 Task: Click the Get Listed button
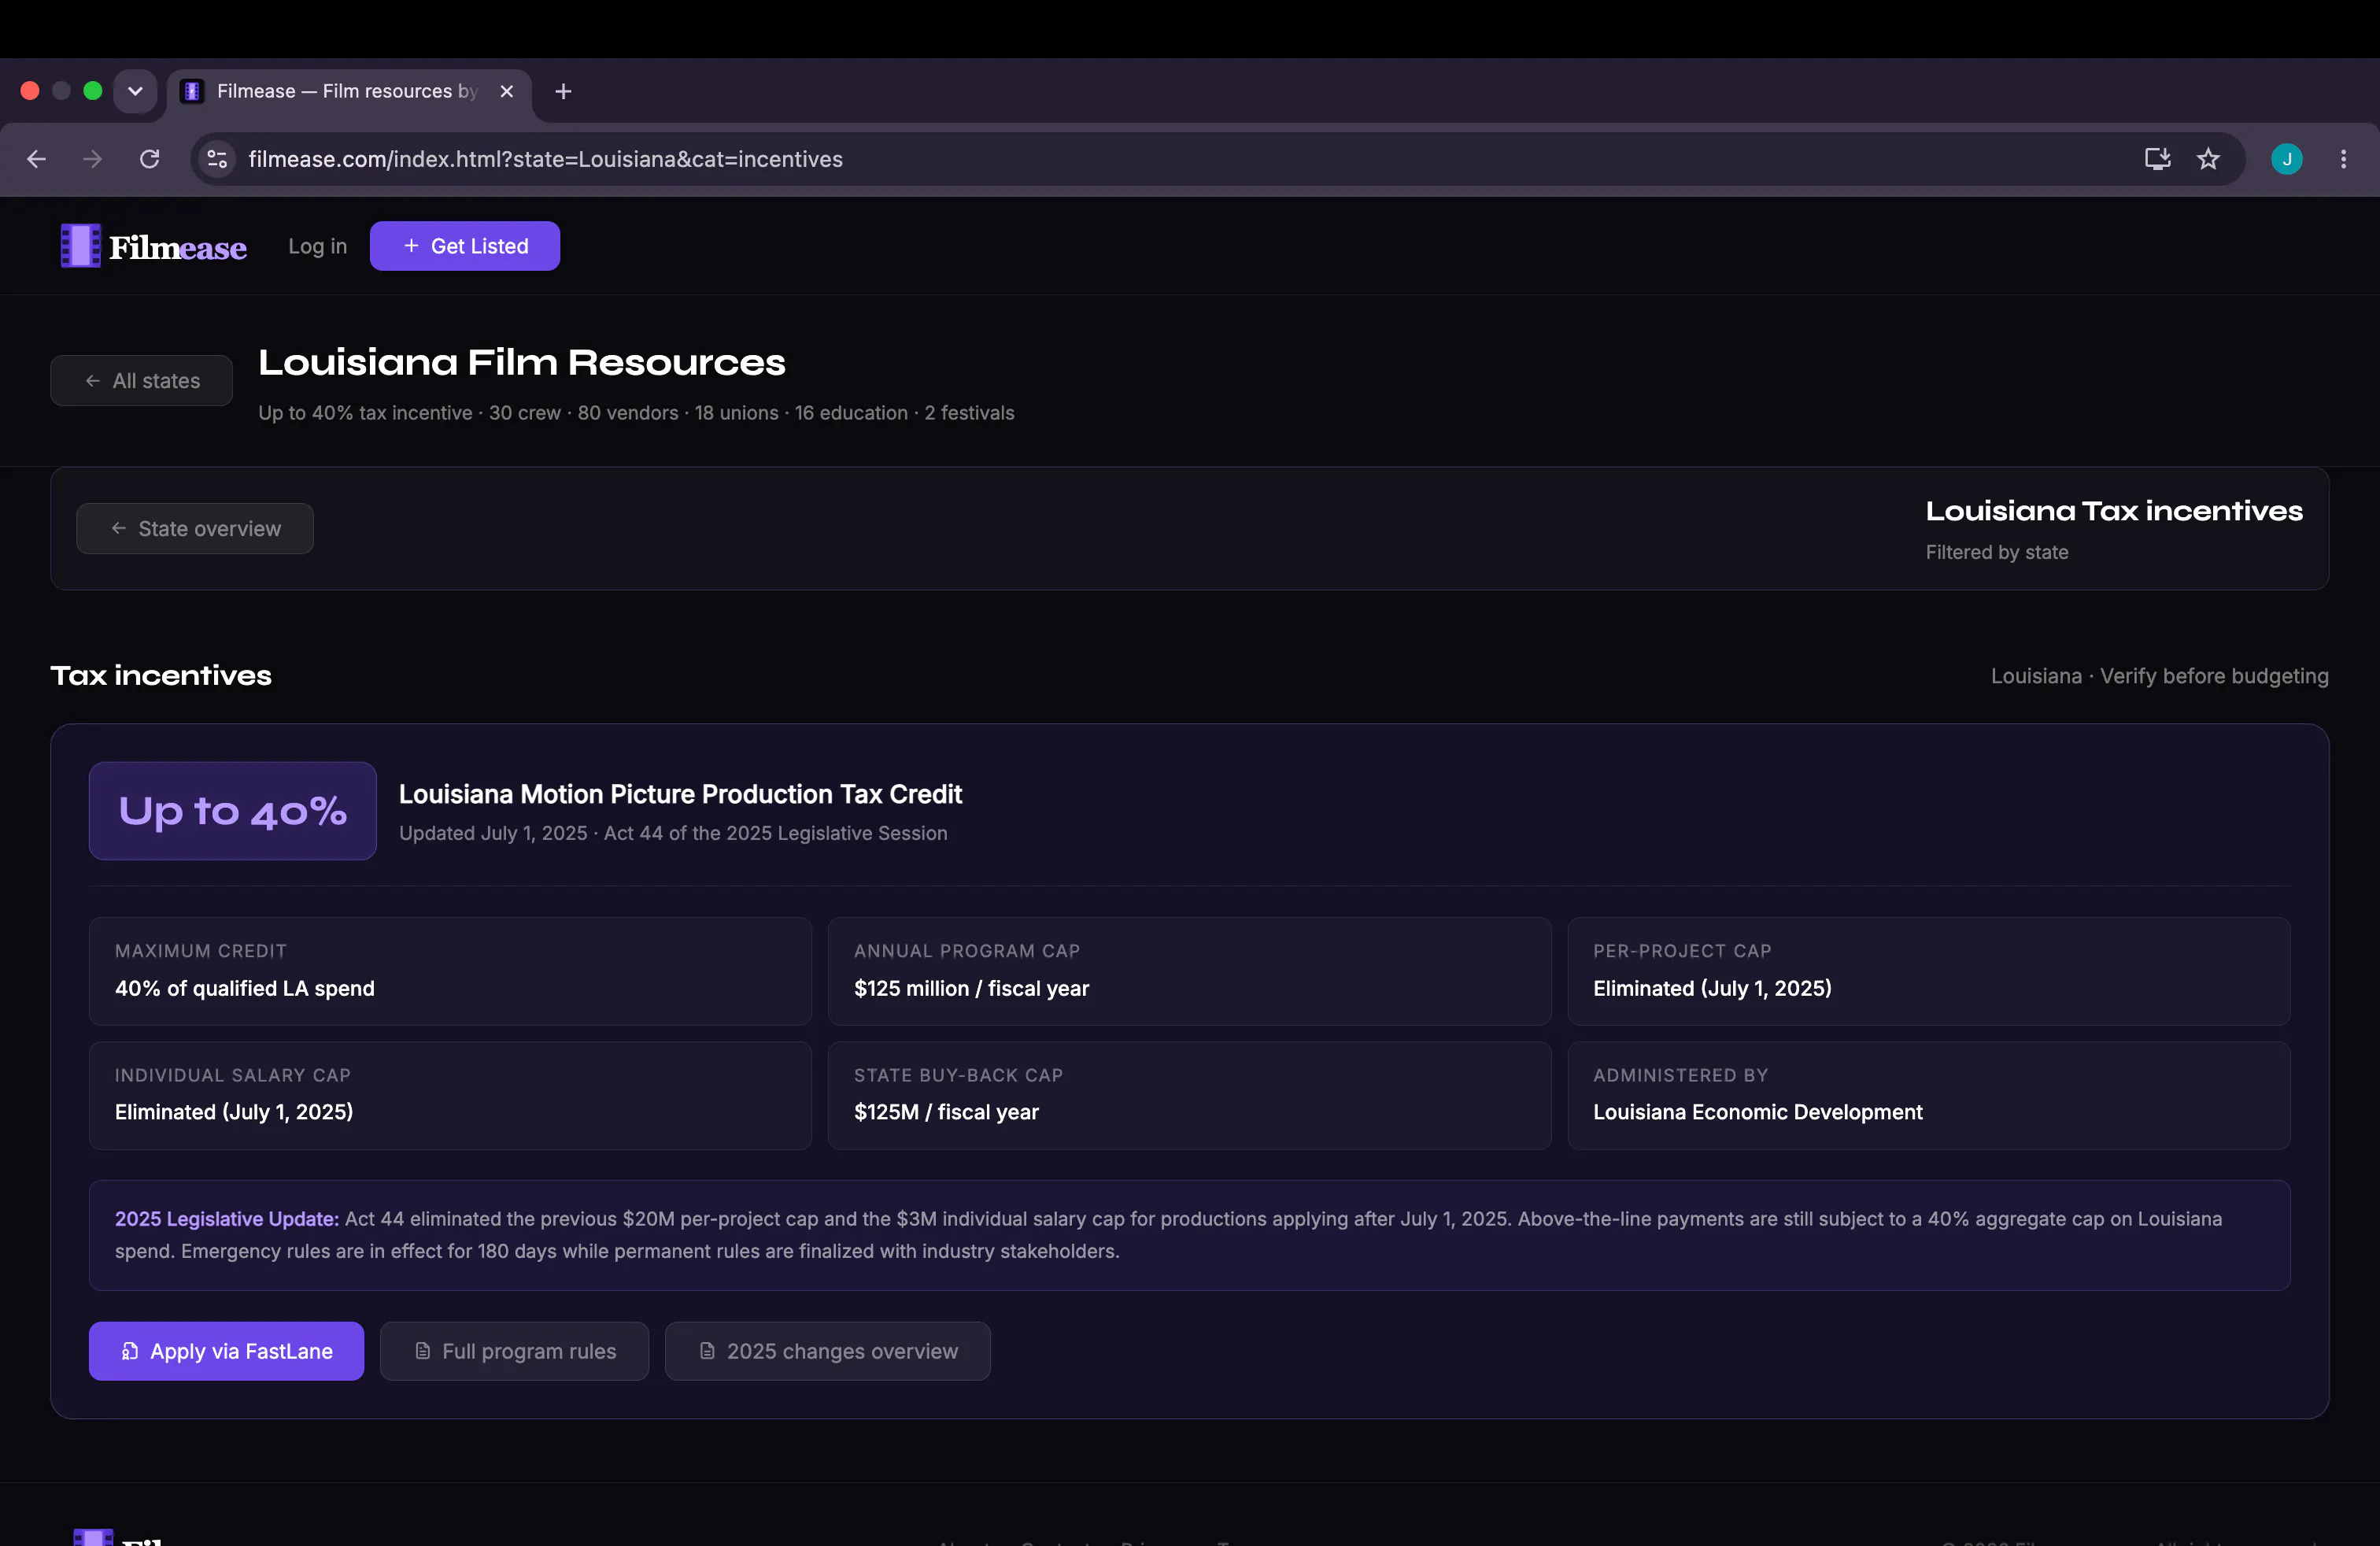465,246
